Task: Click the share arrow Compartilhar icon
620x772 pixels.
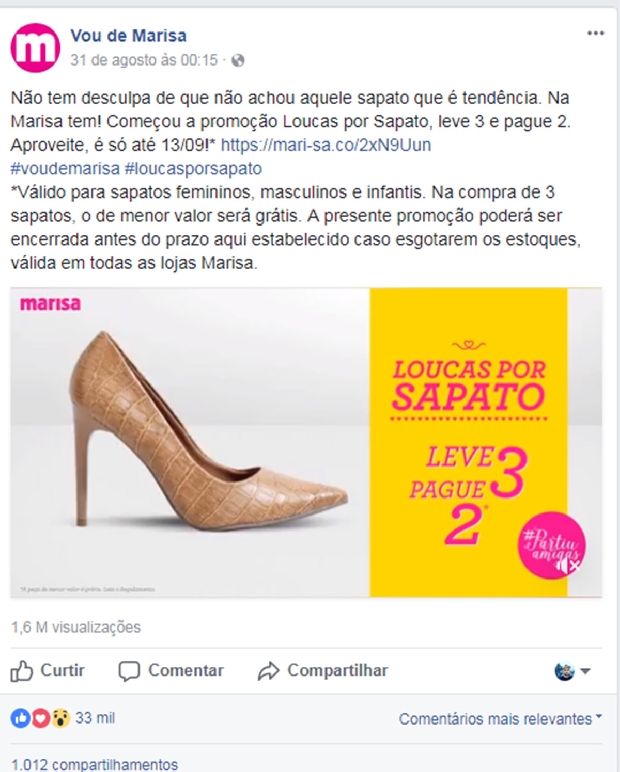Action: (x=268, y=671)
